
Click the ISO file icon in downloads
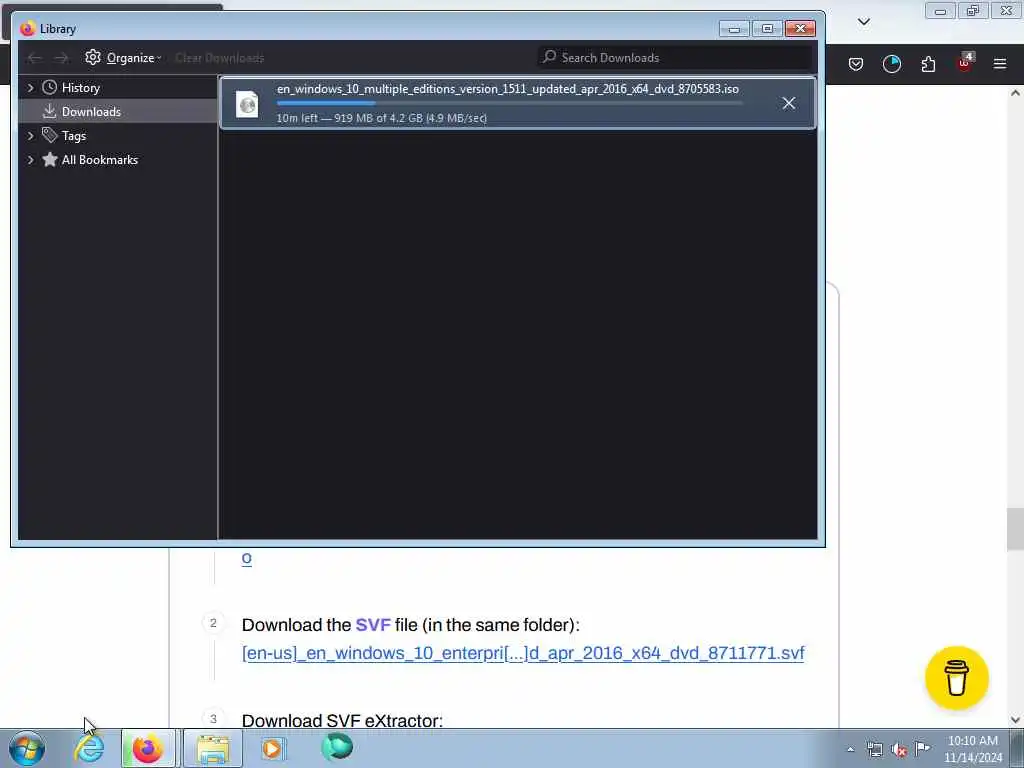coord(248,104)
